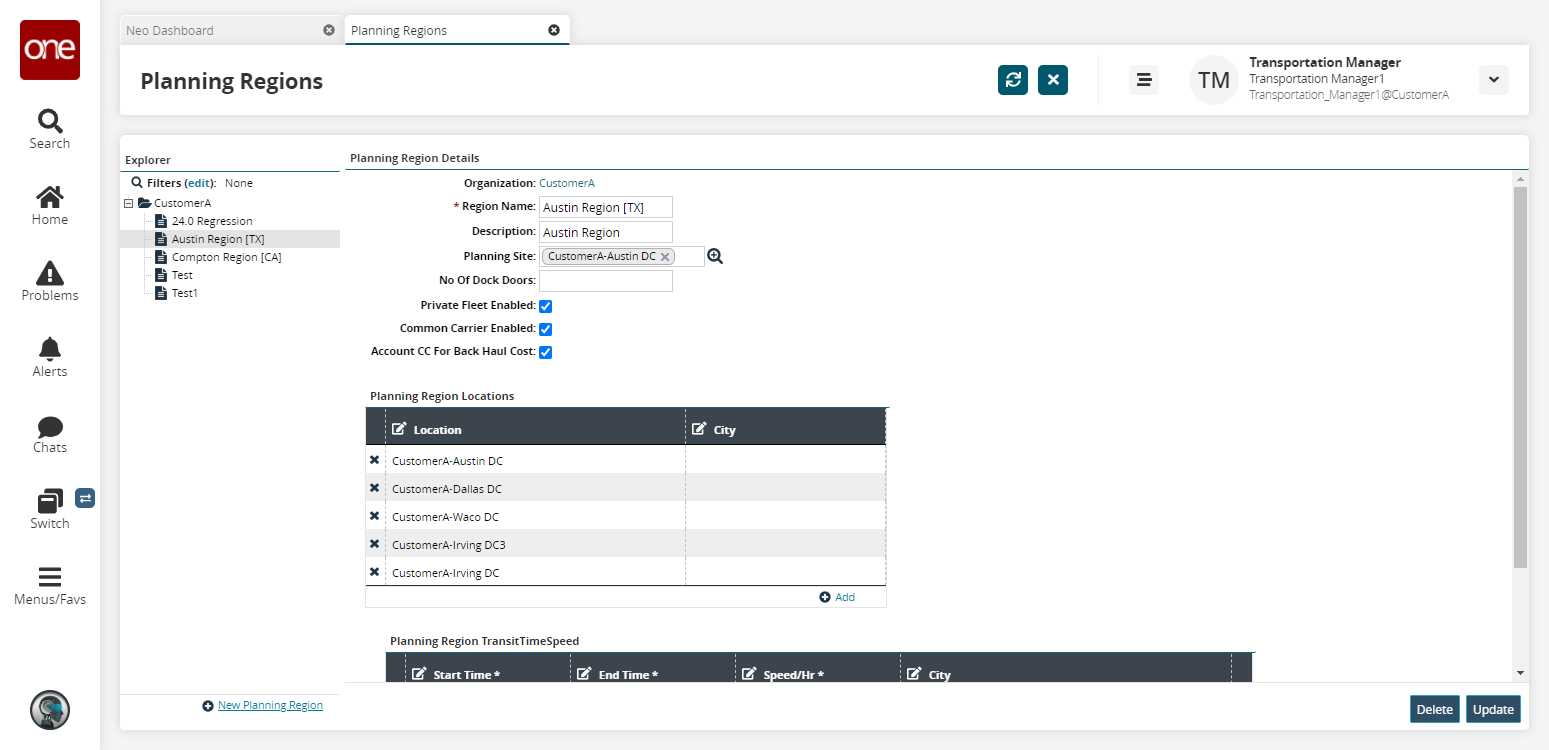Uncheck Private Fleet Enabled checkbox
Viewport: 1549px width, 750px height.
tap(546, 306)
